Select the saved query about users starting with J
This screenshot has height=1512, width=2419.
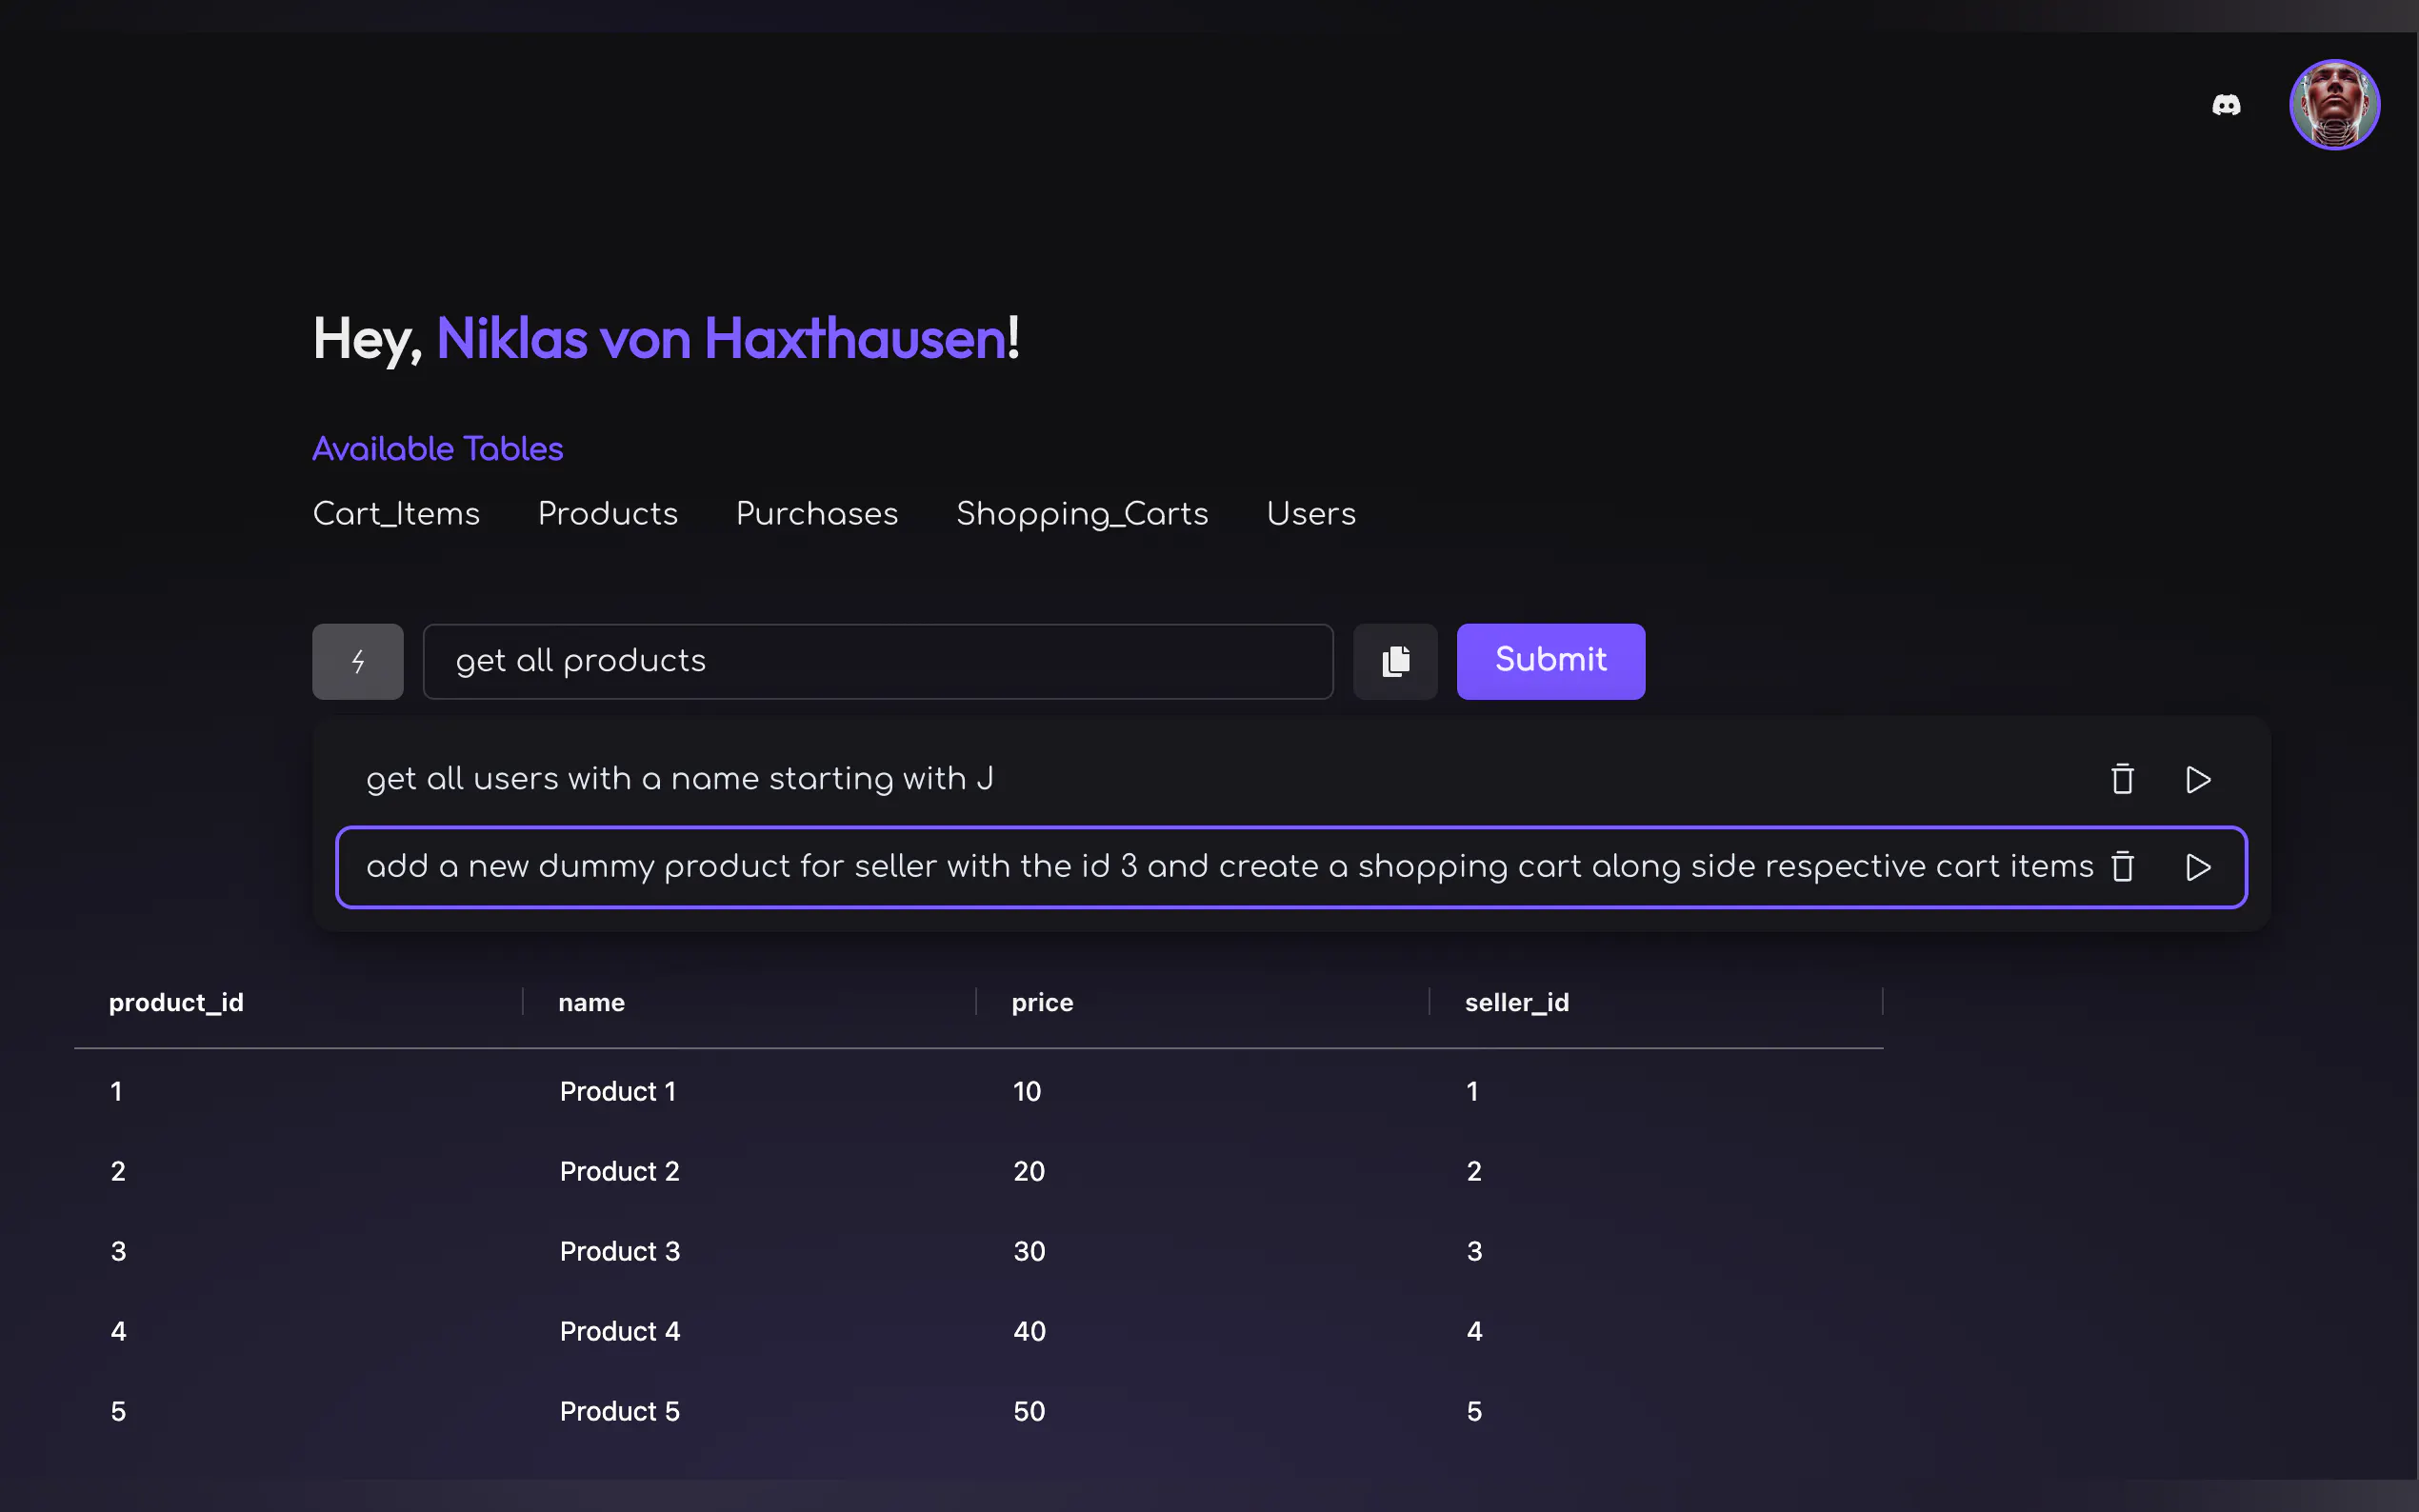[x=680, y=779]
